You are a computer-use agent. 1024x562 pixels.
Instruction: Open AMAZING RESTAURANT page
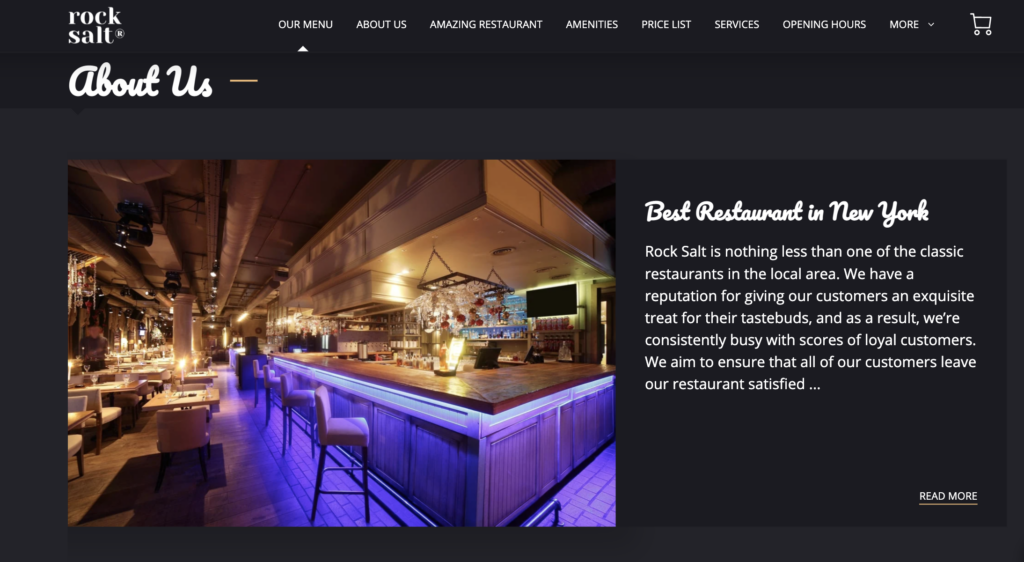coord(486,25)
